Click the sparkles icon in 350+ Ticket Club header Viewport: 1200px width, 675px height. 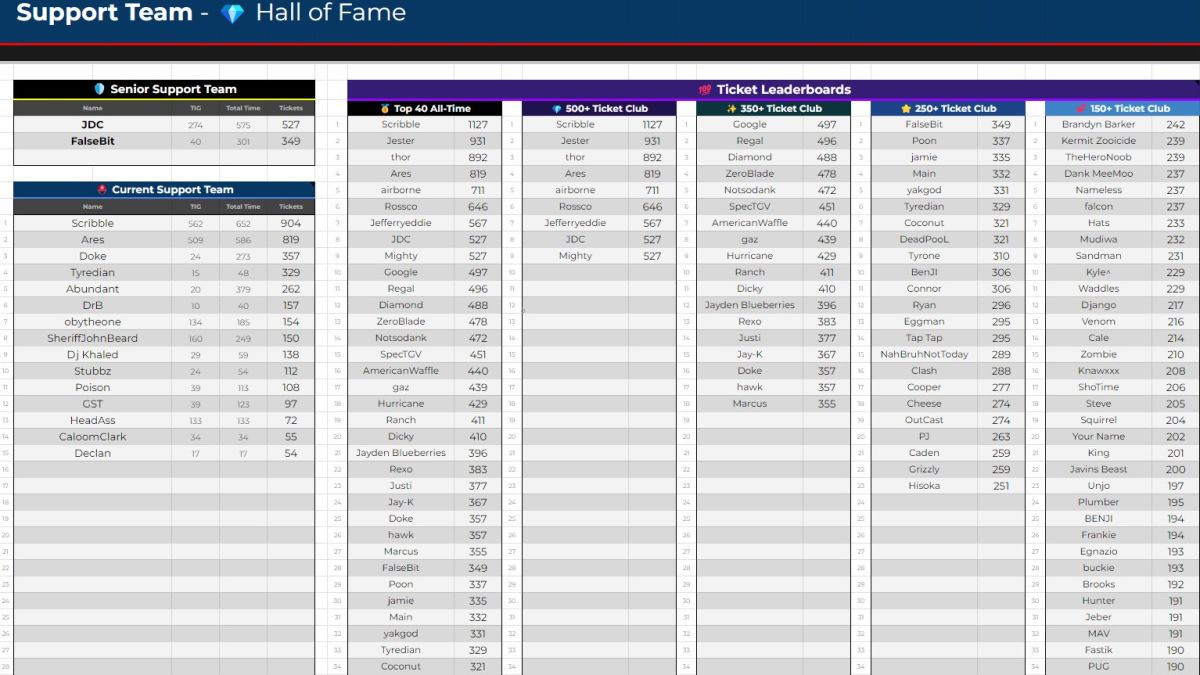[731, 109]
